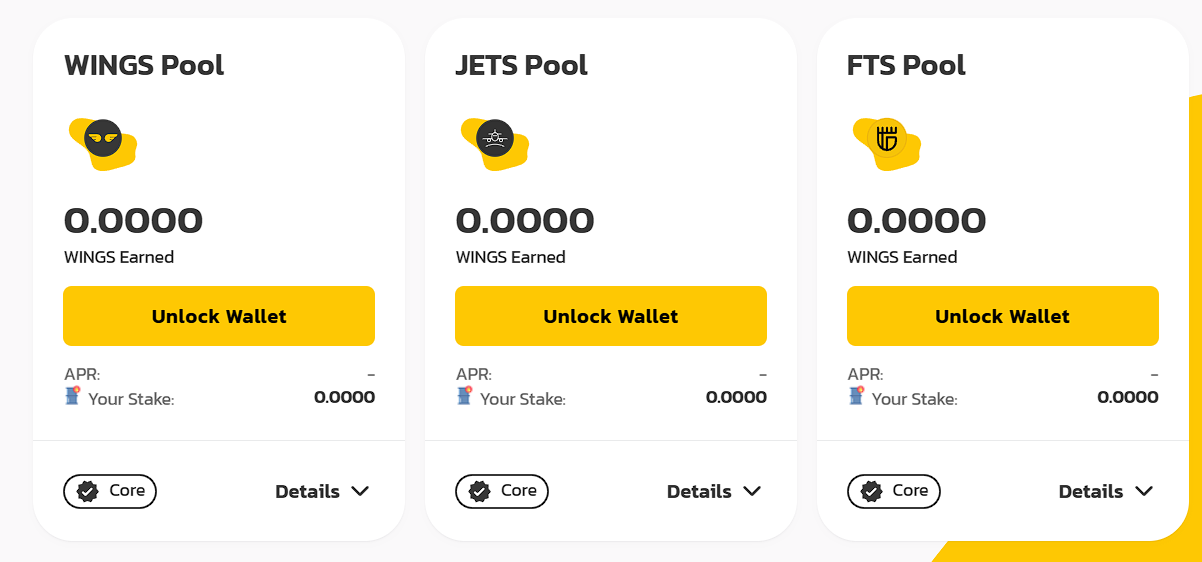Click the calculator icon beside JETS Your Stake

(x=463, y=396)
